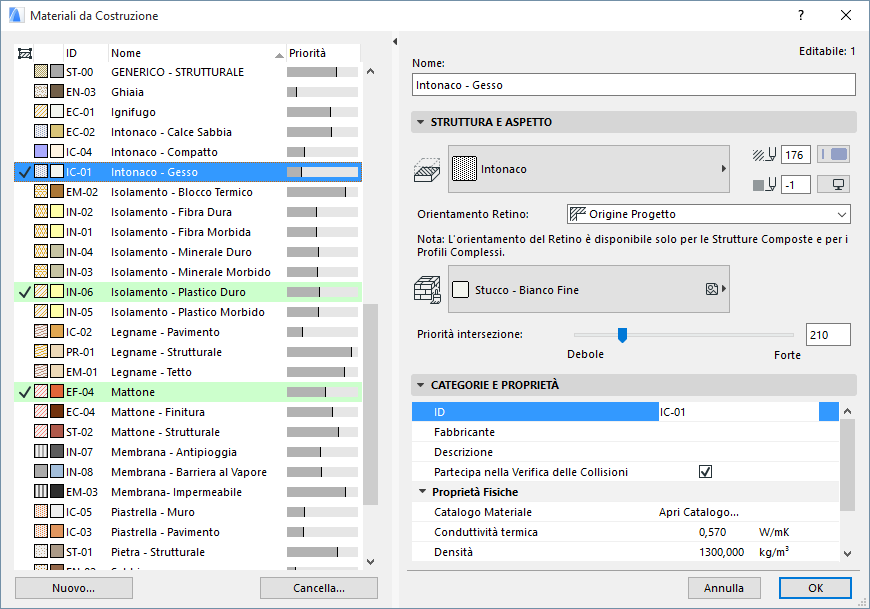
Task: Select the Descrizione property row
Action: click(625, 452)
